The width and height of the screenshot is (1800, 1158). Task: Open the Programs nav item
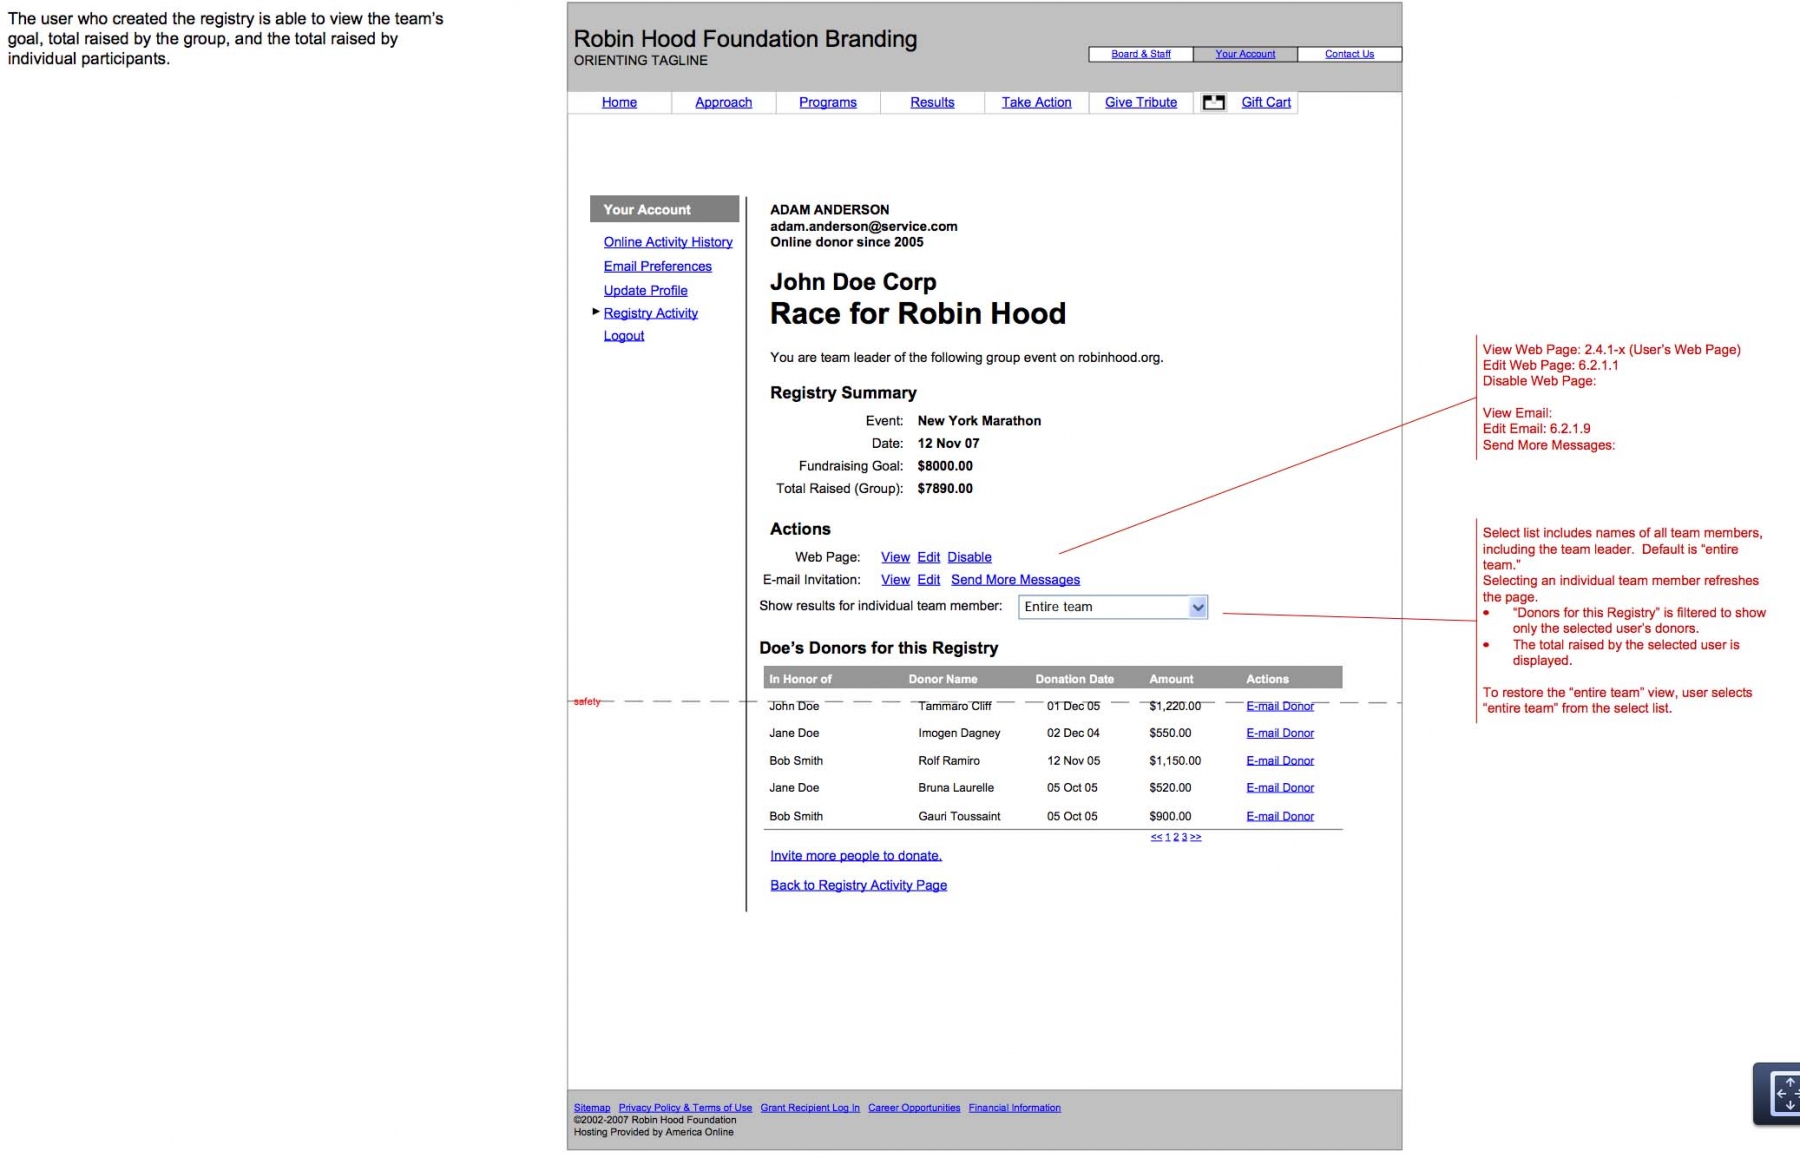[x=828, y=102]
